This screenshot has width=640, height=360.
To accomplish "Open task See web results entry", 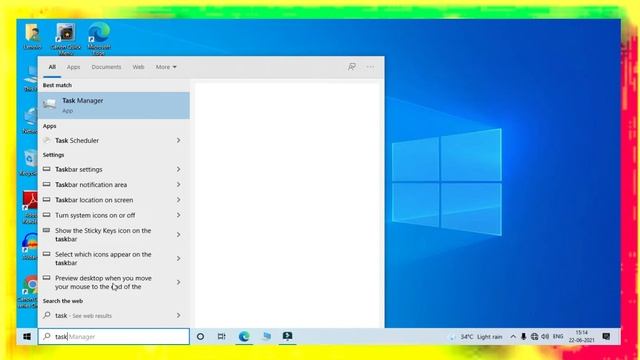I will (x=113, y=315).
